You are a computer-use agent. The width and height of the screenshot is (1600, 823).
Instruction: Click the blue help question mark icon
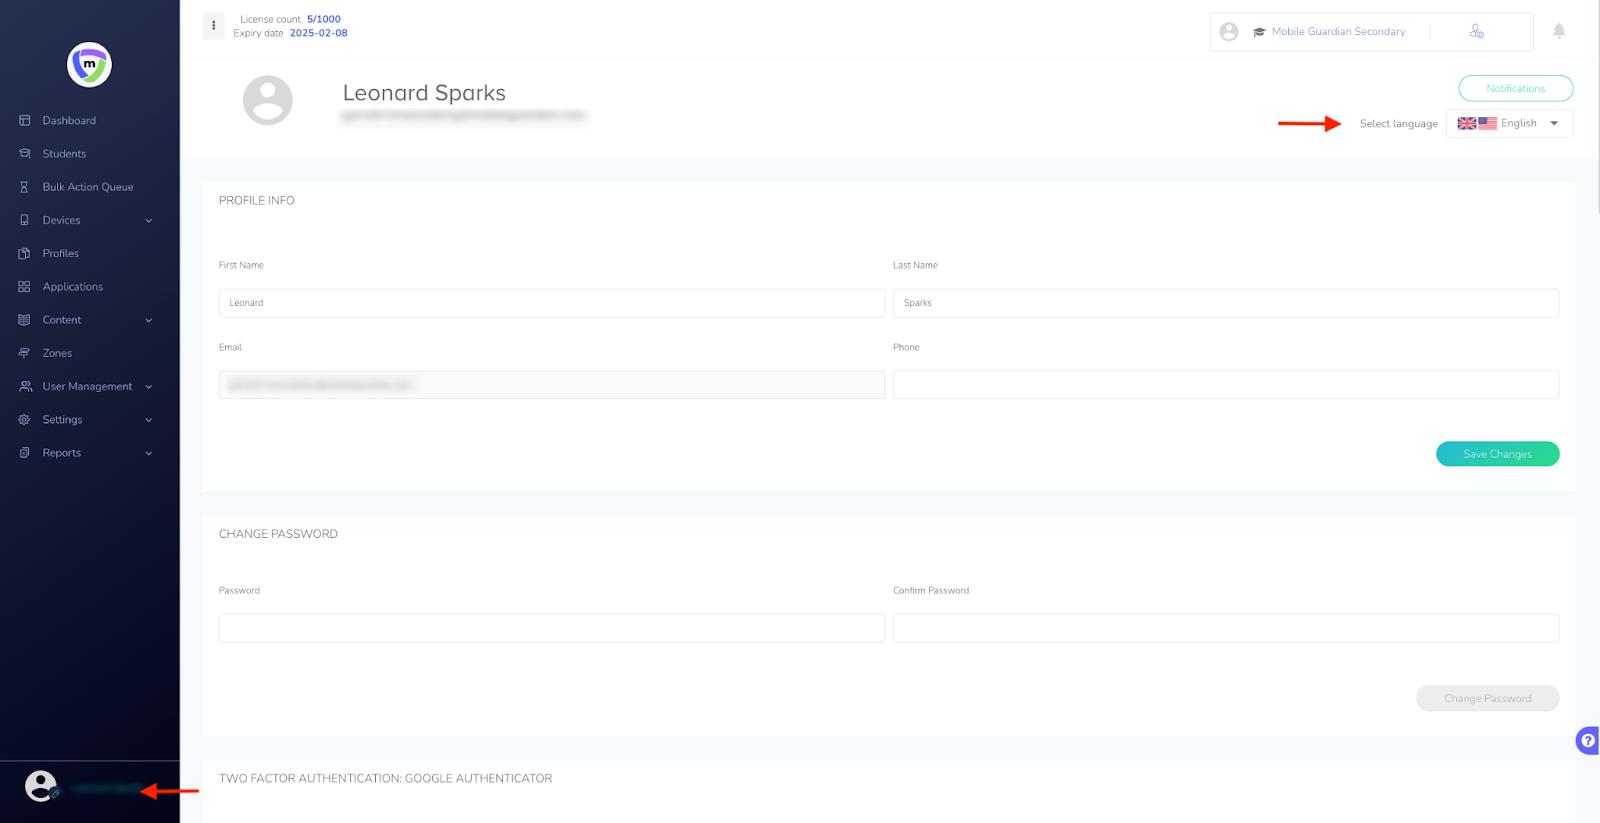[1587, 740]
